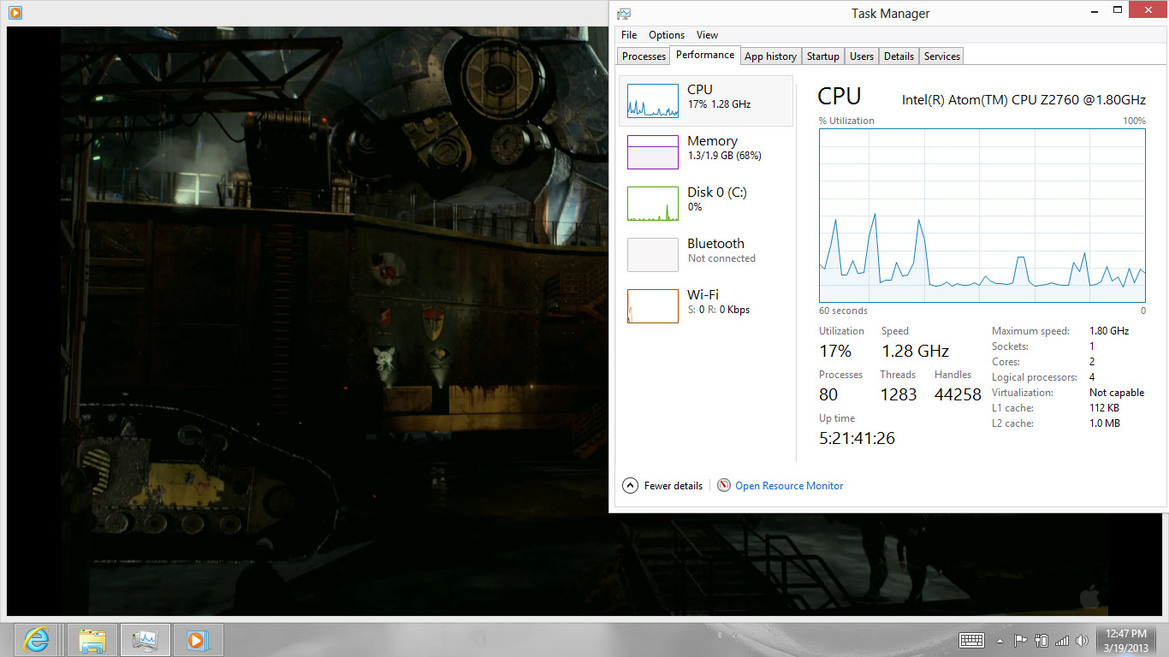Open Internet Explorer from the taskbar
This screenshot has height=657, width=1169.
[x=36, y=640]
